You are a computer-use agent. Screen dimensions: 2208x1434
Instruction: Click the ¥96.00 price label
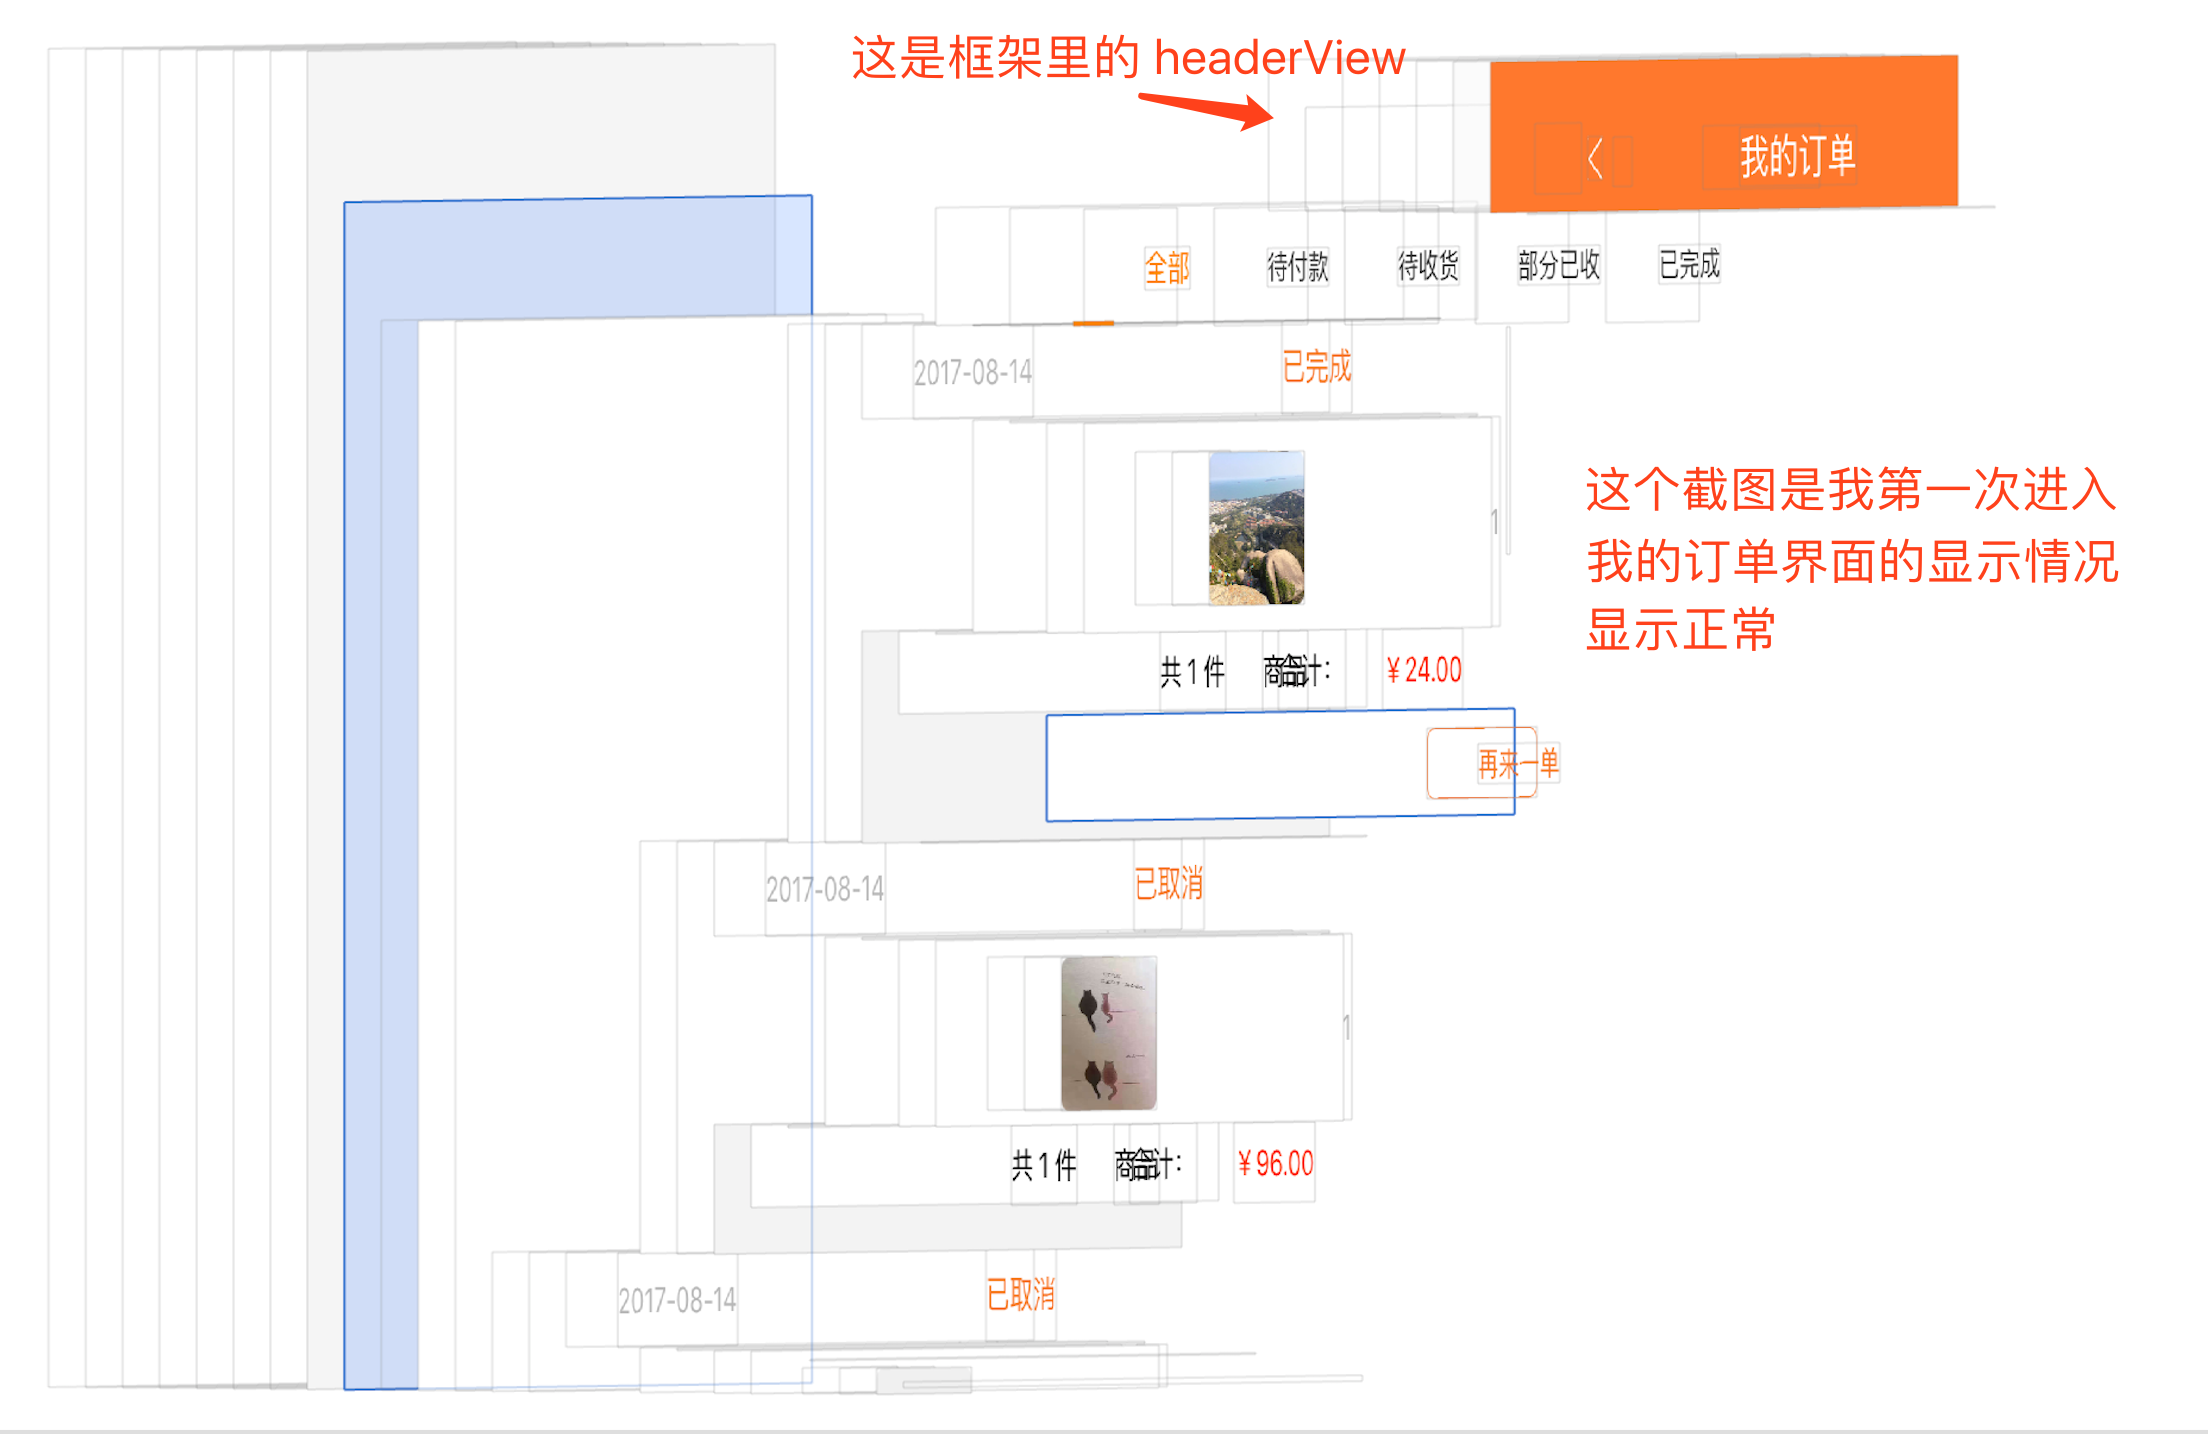tap(1274, 1163)
